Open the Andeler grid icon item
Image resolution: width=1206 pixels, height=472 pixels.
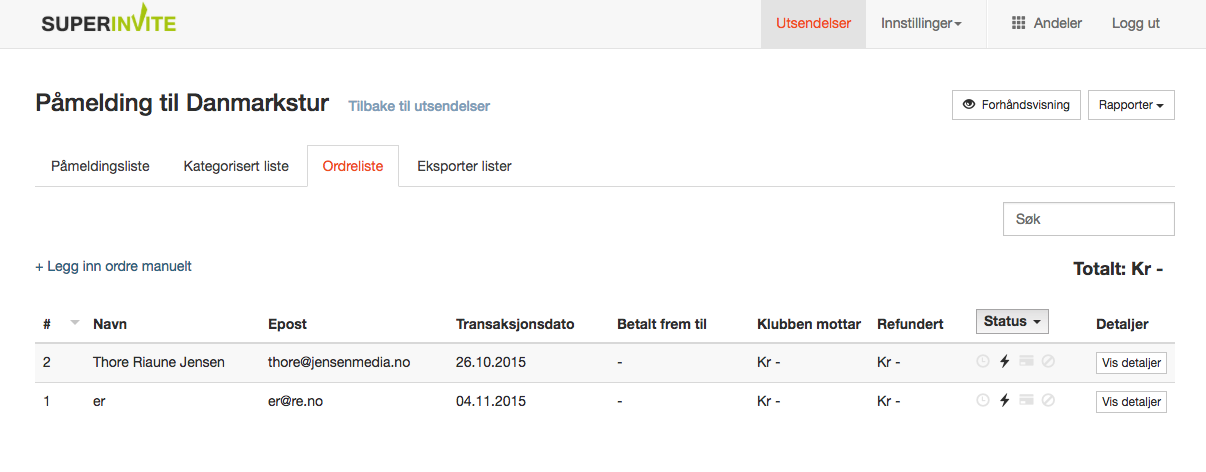[x=1046, y=23]
